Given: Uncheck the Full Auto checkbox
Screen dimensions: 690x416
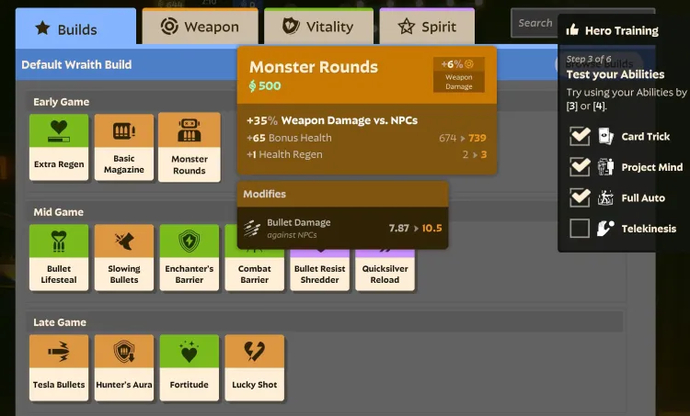Looking at the screenshot, I should 579,197.
